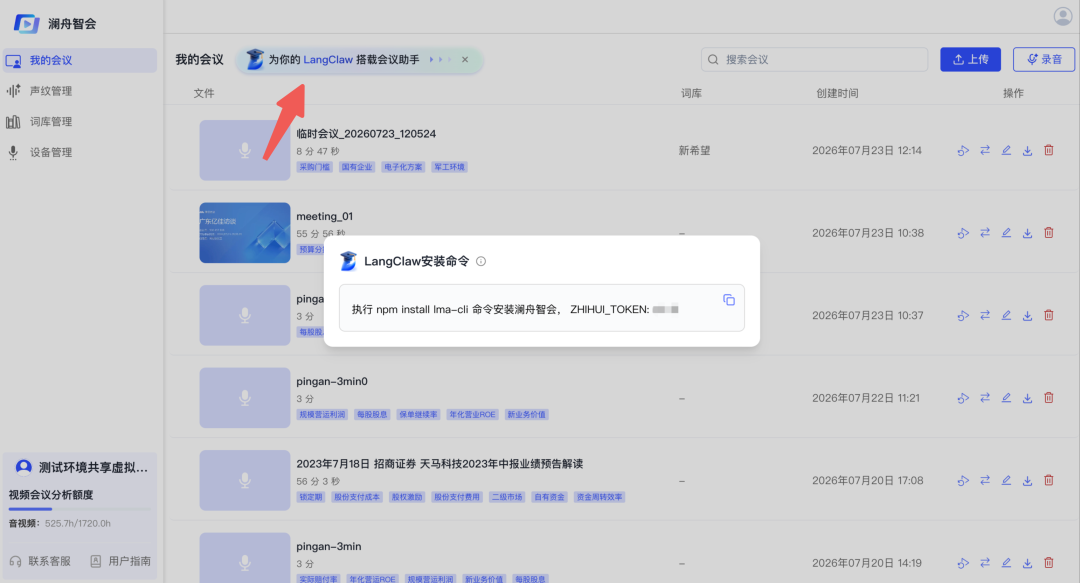Re-run analysis for pingan-3min0
The height and width of the screenshot is (583, 1080).
963,398
